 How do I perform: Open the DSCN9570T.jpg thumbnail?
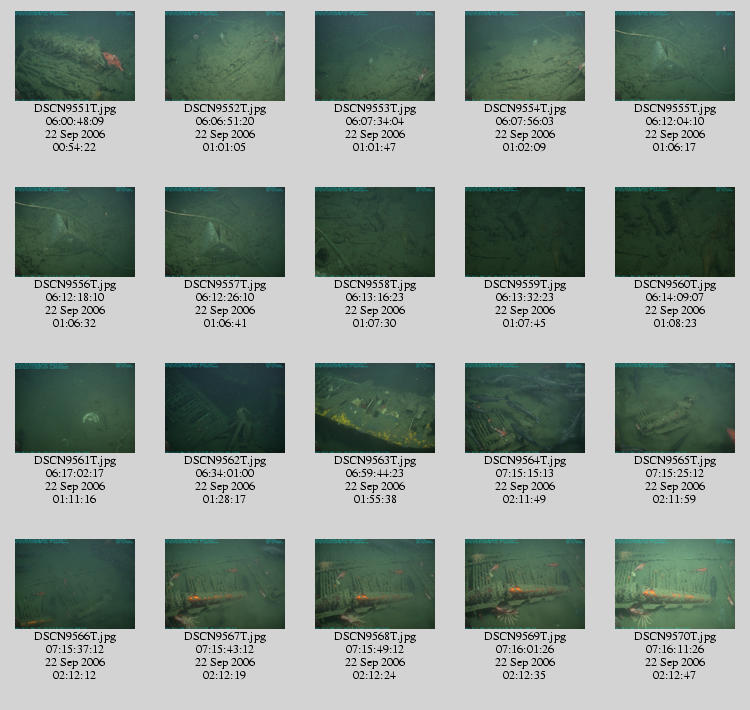point(675,584)
